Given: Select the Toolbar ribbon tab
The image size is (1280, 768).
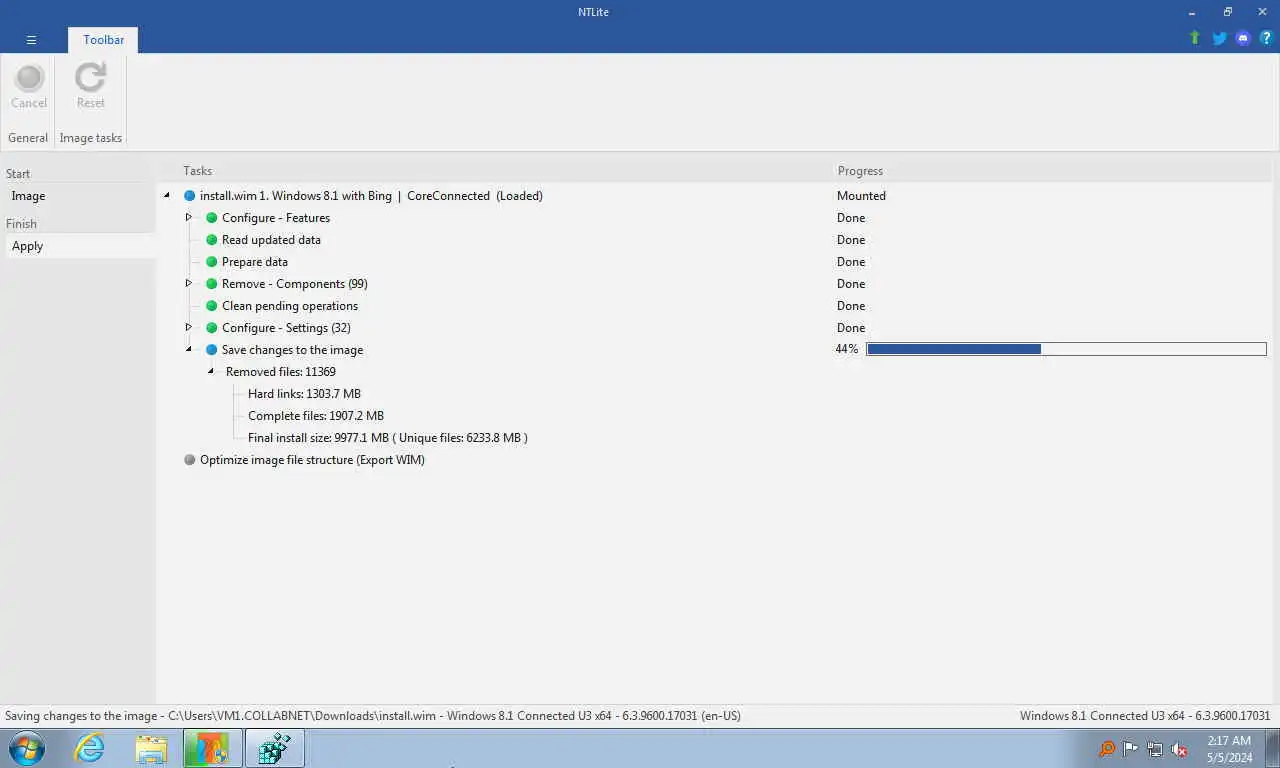Looking at the screenshot, I should [x=103, y=40].
